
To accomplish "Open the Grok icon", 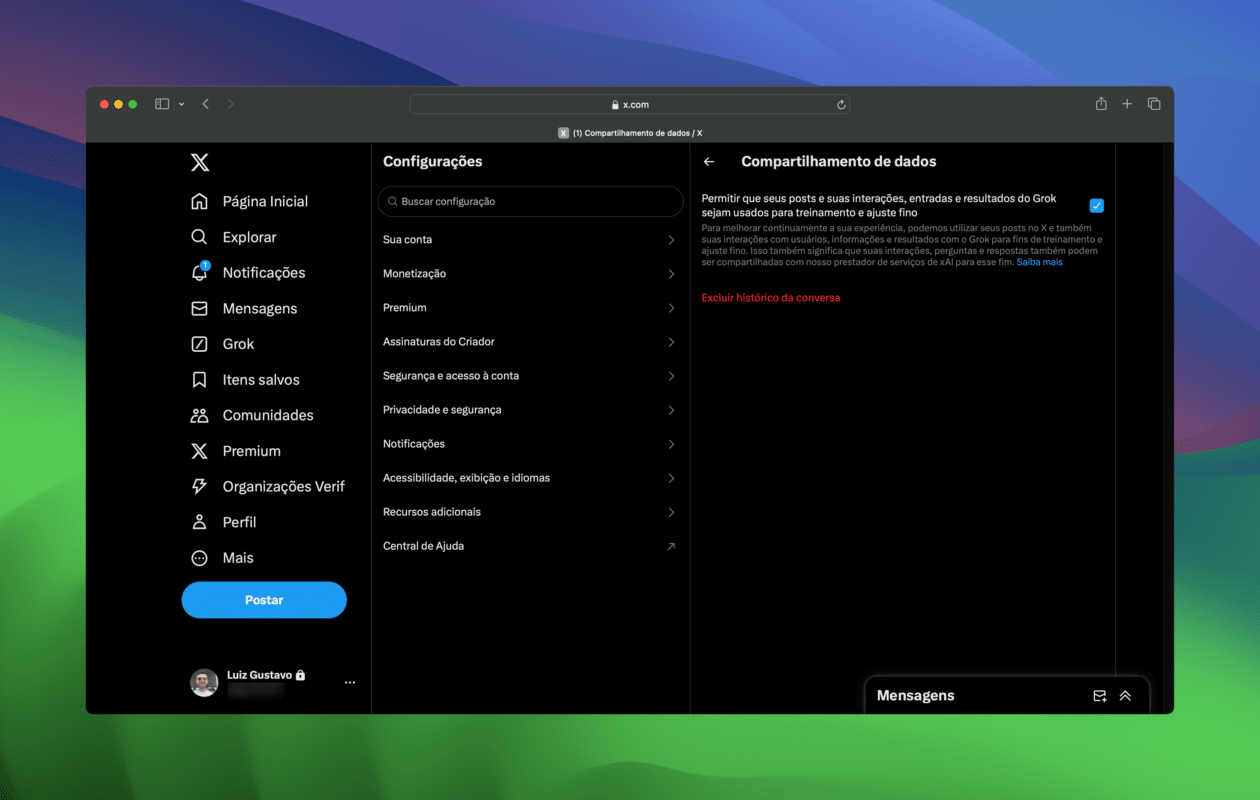I will [x=200, y=344].
